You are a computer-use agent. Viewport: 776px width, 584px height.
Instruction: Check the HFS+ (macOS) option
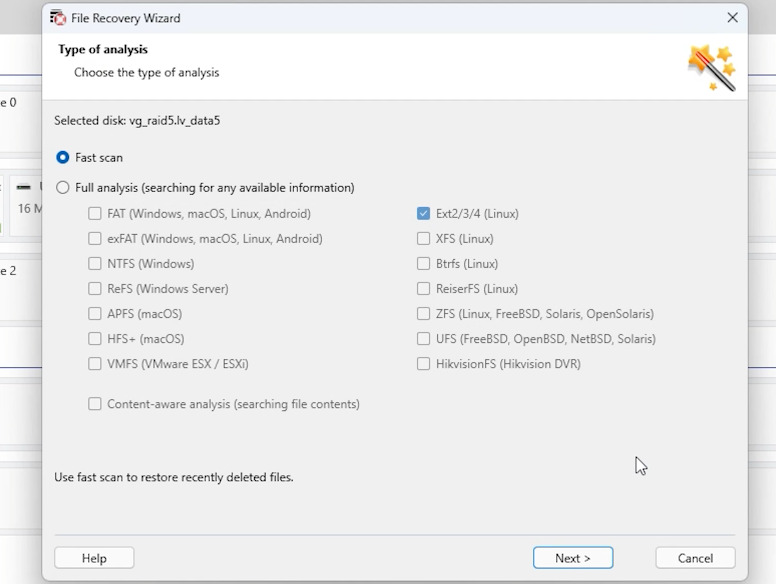(95, 339)
